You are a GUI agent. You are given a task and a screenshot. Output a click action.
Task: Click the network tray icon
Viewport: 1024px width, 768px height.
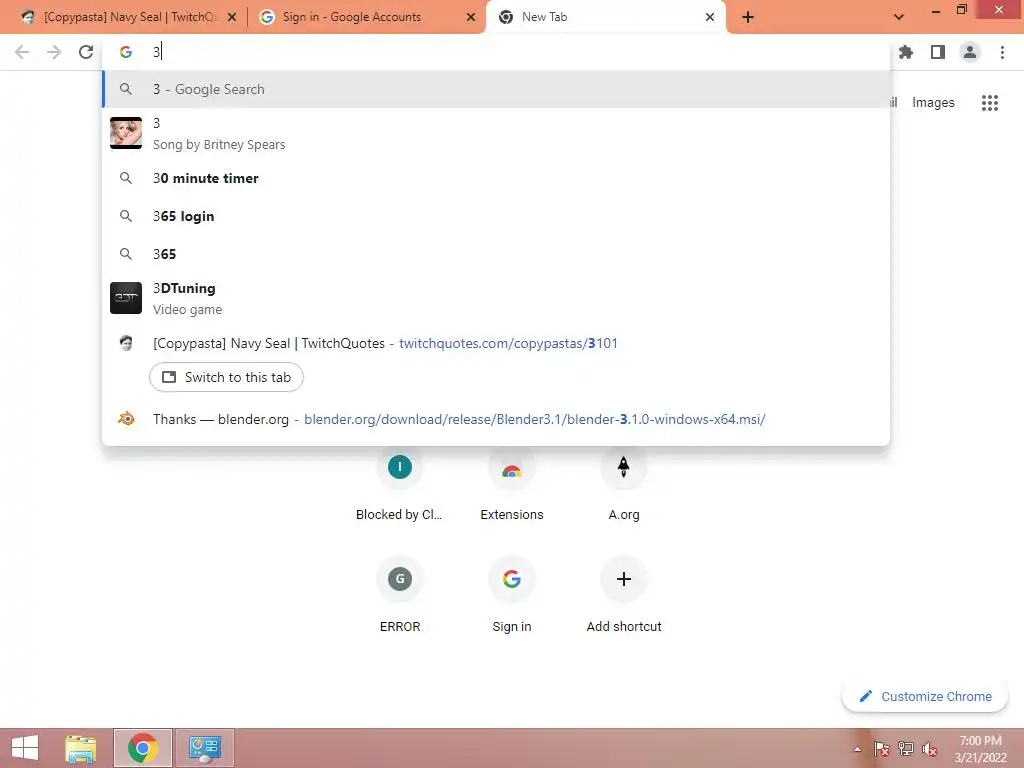[x=906, y=749]
